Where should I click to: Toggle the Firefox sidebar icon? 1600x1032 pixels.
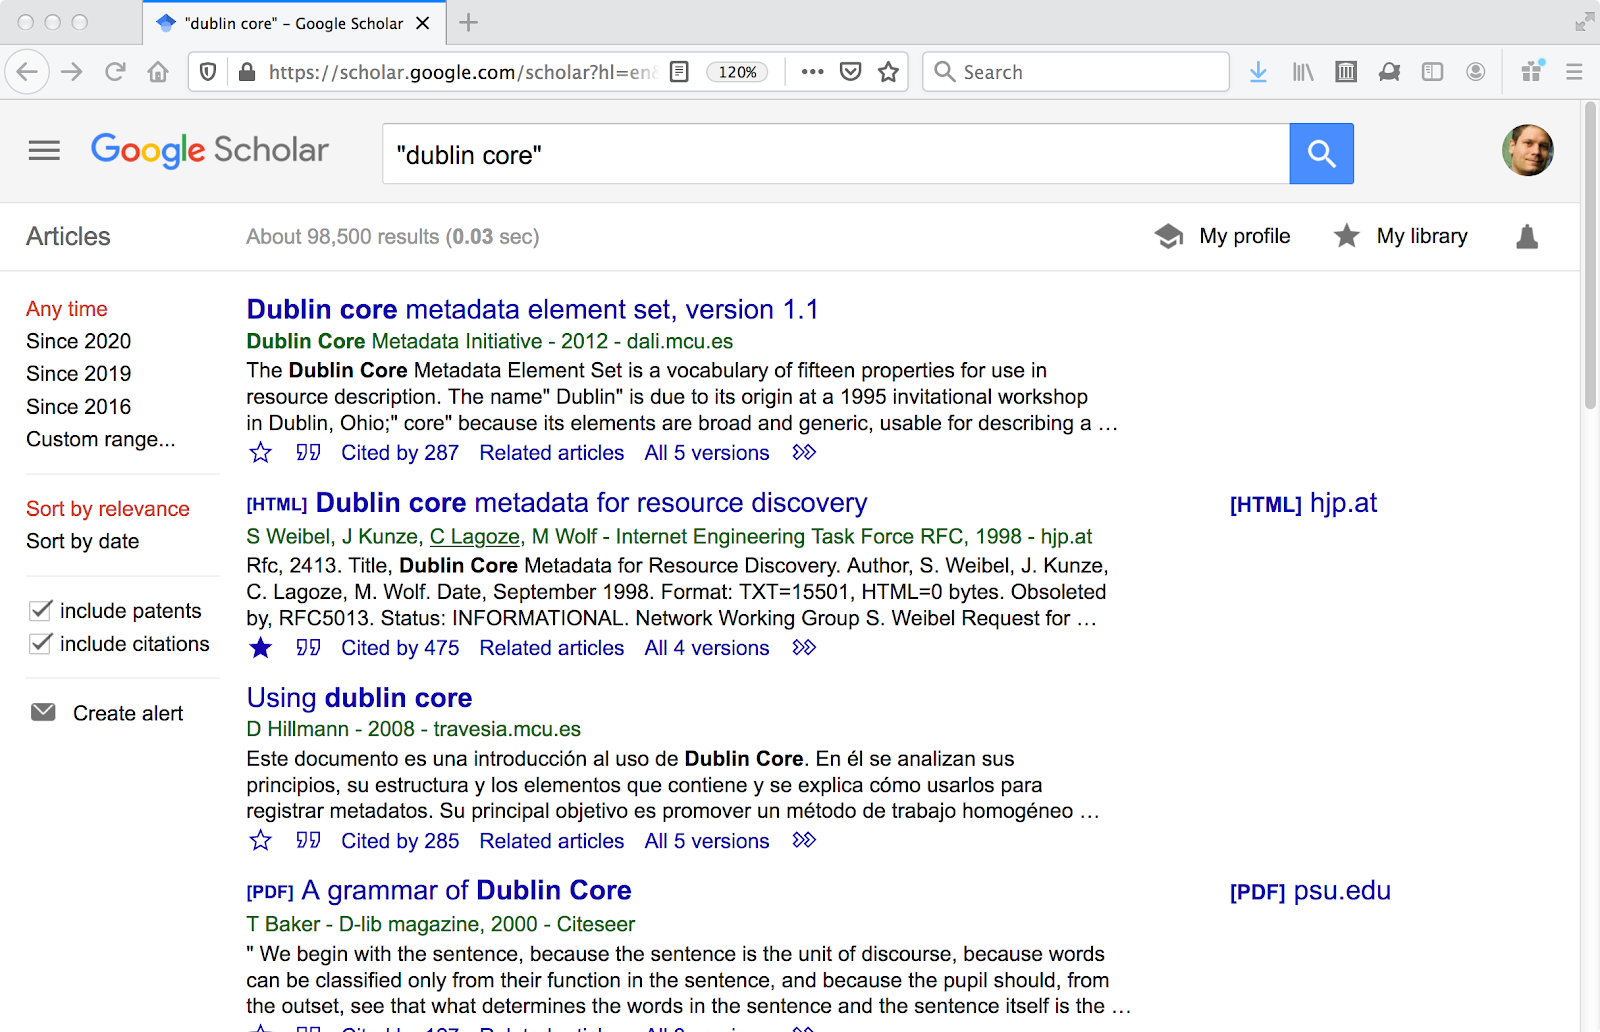point(1432,72)
